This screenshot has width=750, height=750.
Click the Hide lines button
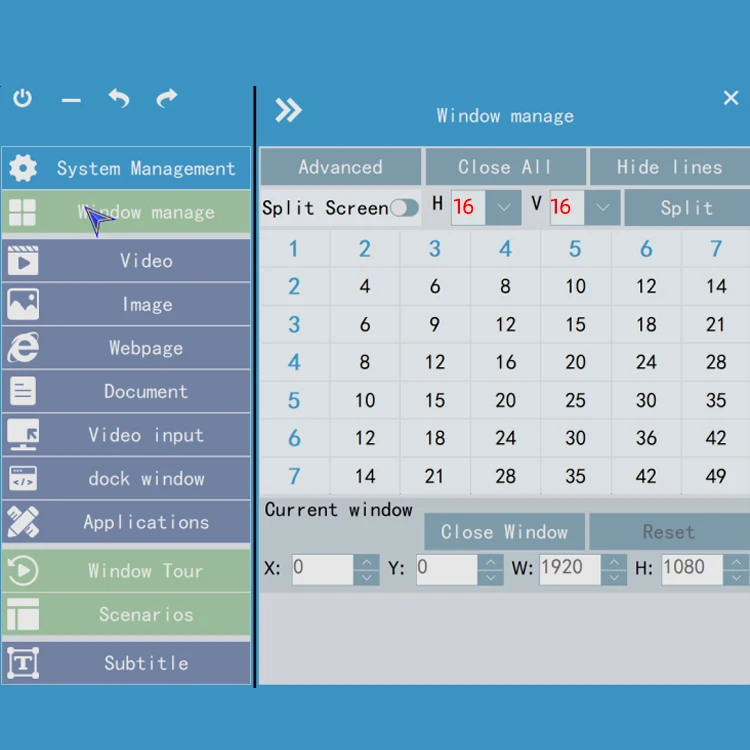670,167
